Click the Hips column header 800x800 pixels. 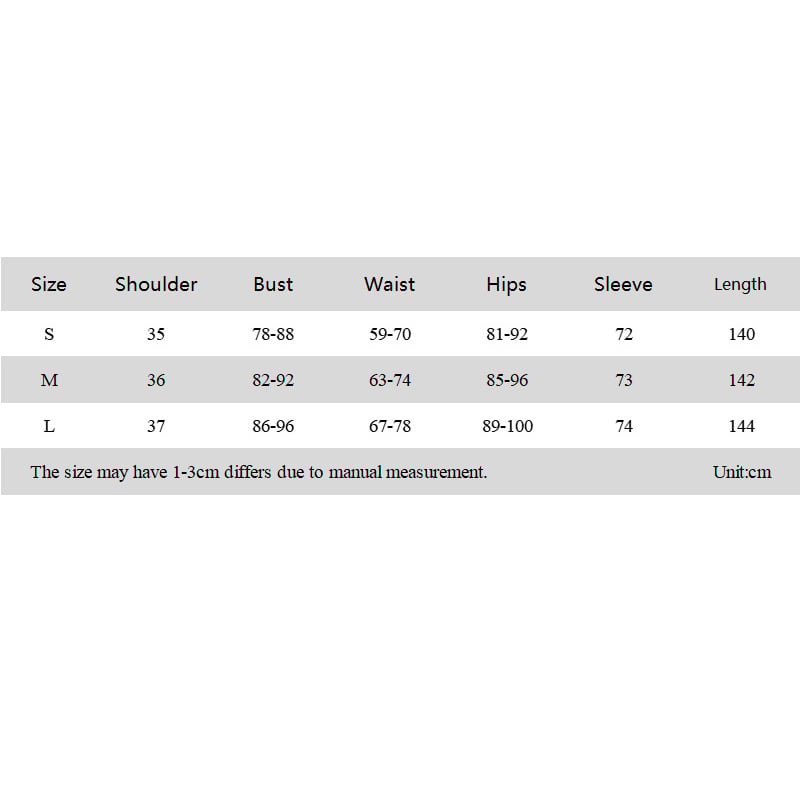tap(506, 285)
